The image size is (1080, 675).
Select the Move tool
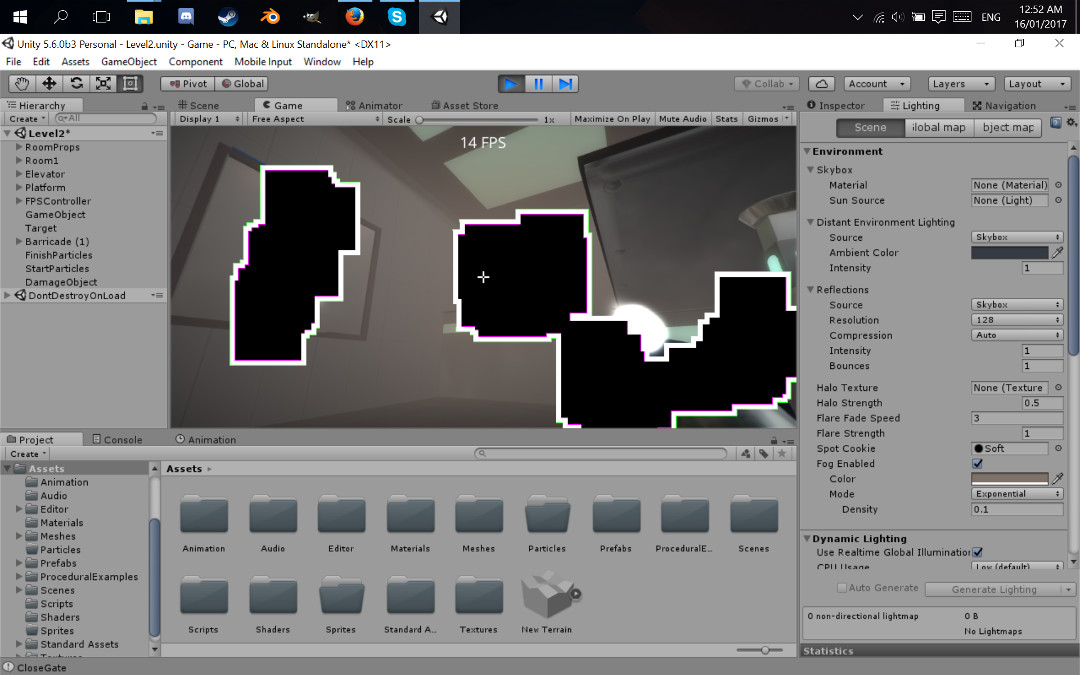coord(49,84)
